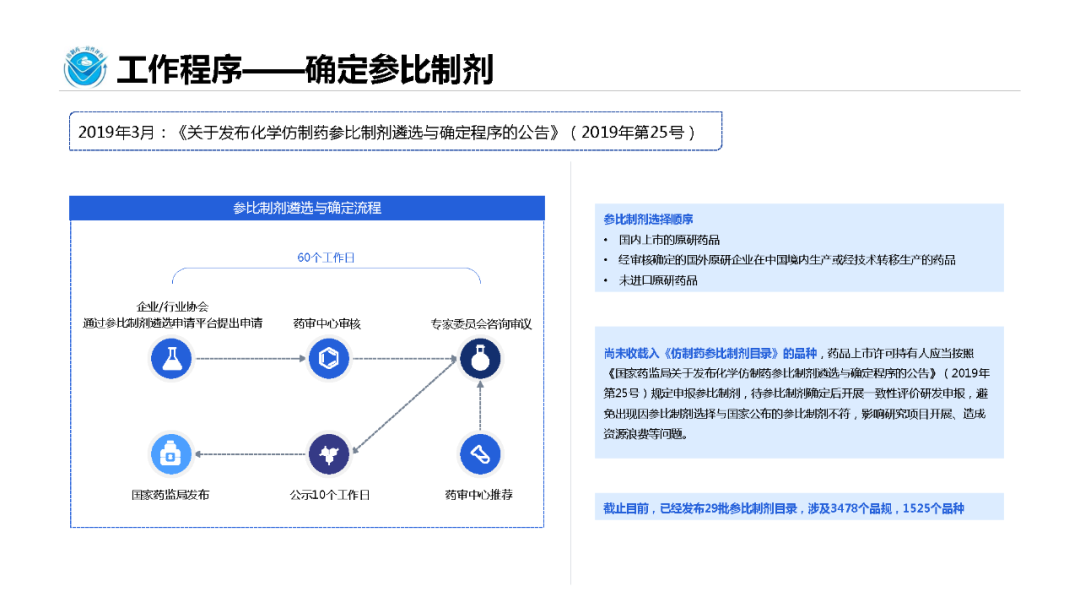1080x608 pixels.
Task: Select the summary line 截止目前，已经发布29批参比制剂目录
Action: click(784, 508)
